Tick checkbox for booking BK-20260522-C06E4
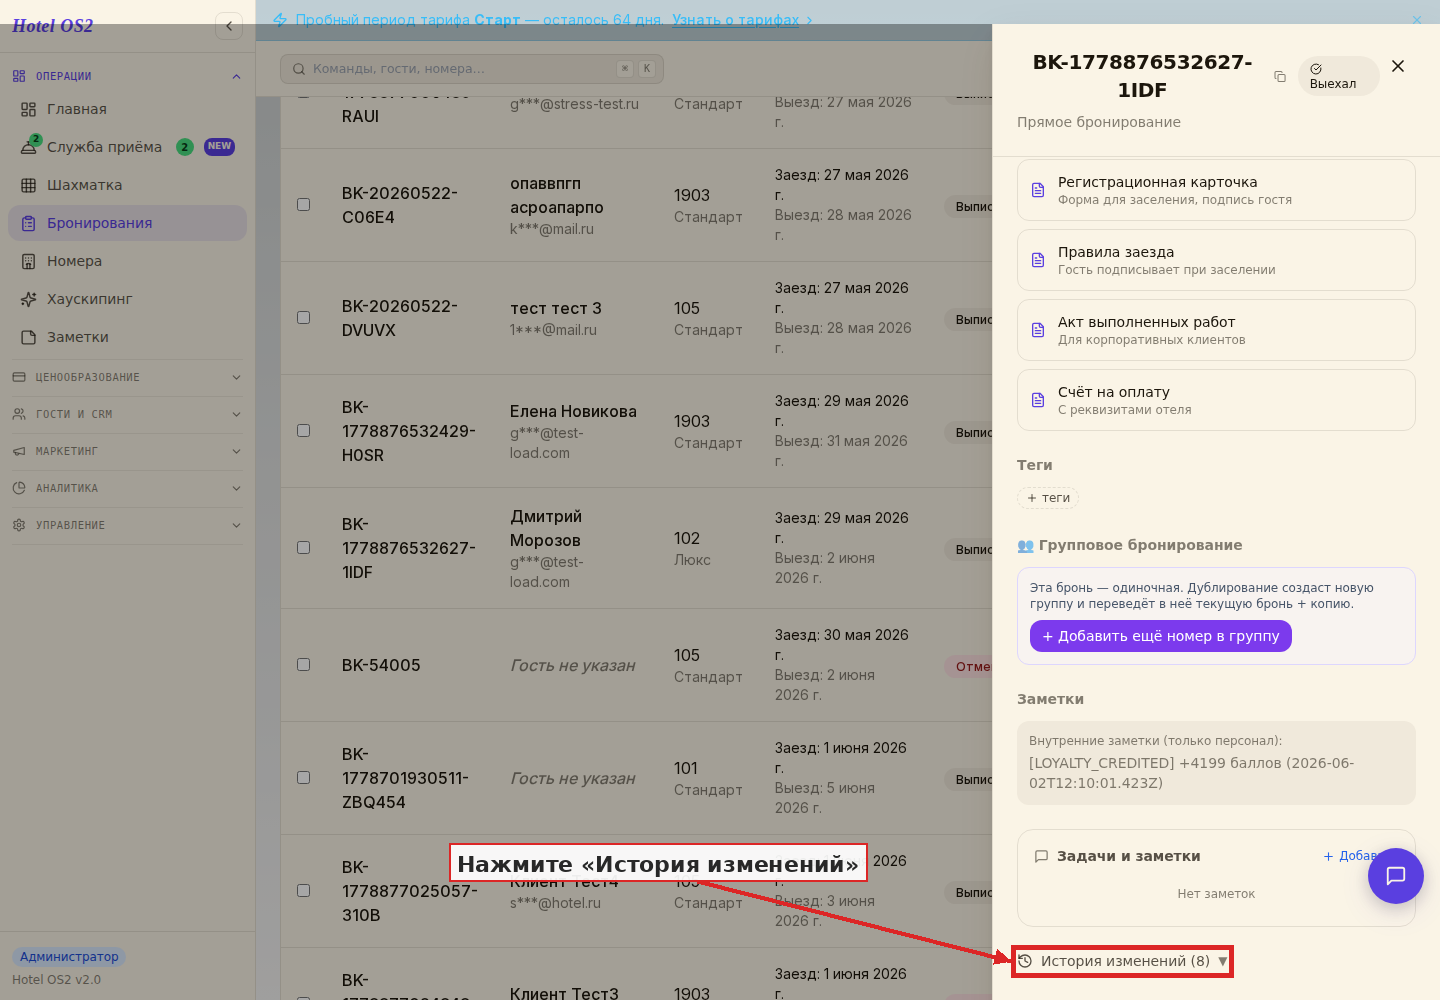Screen dimensions: 1440x1000 (x=303, y=204)
